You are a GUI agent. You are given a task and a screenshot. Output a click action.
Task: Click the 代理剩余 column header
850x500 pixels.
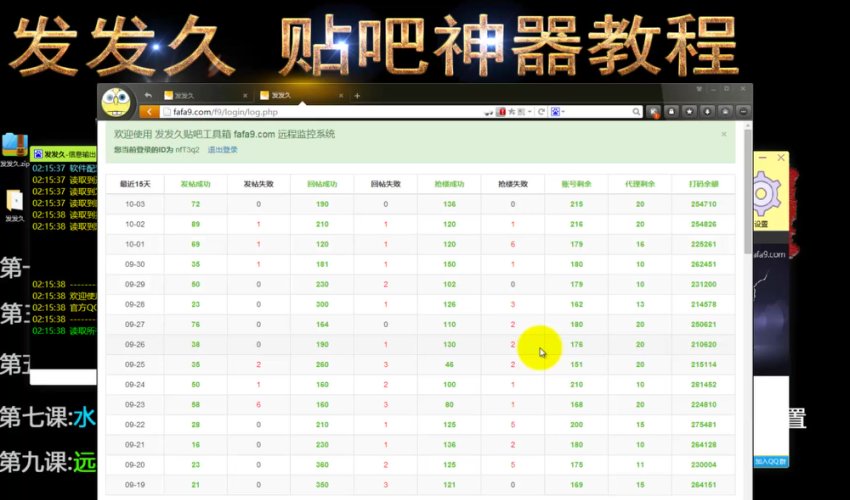coord(640,184)
